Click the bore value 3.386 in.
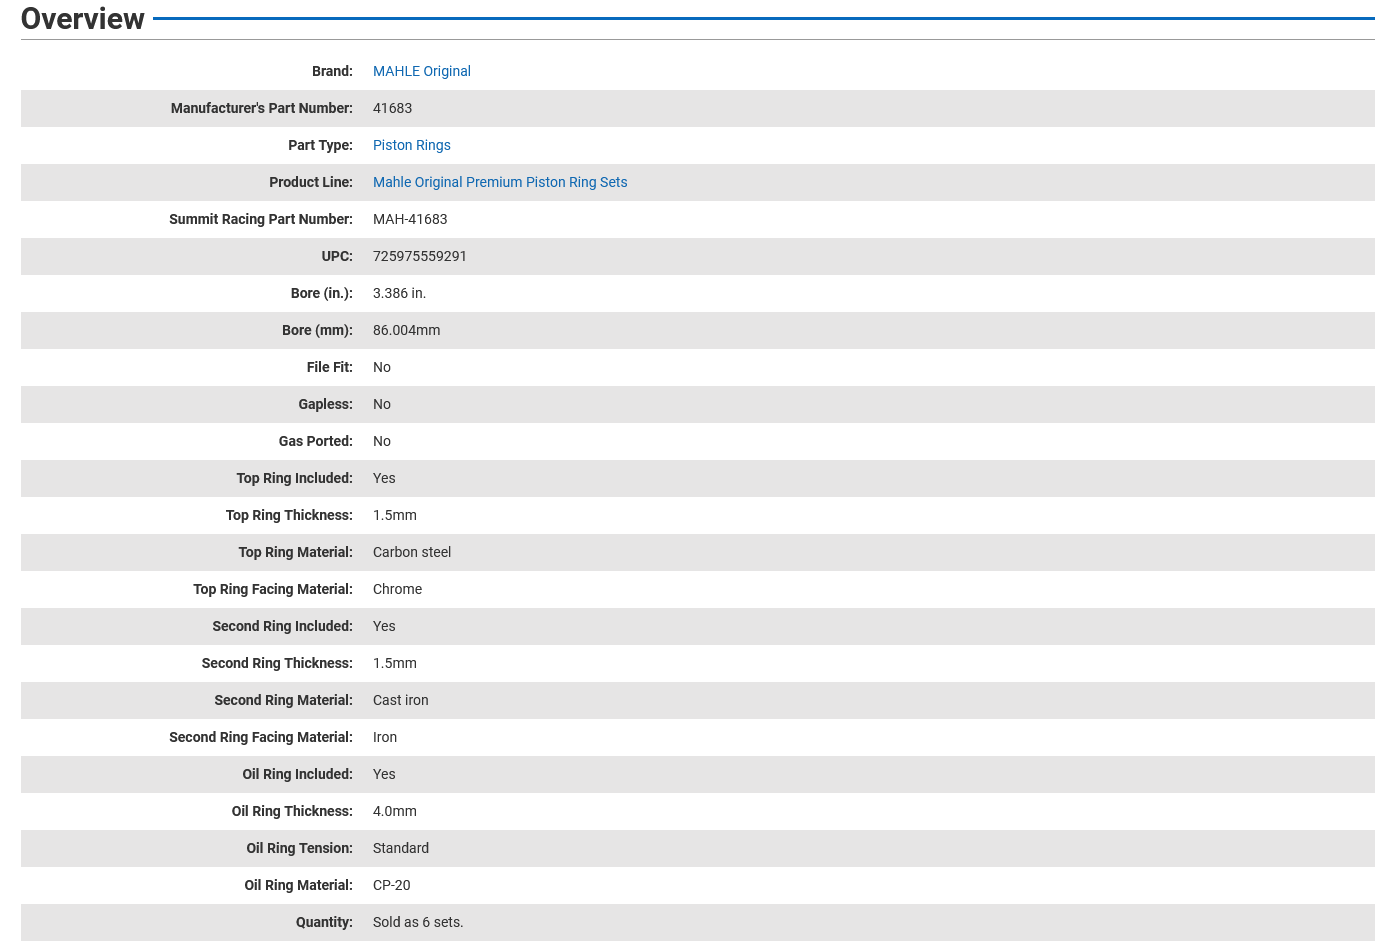The width and height of the screenshot is (1375, 945). [399, 293]
